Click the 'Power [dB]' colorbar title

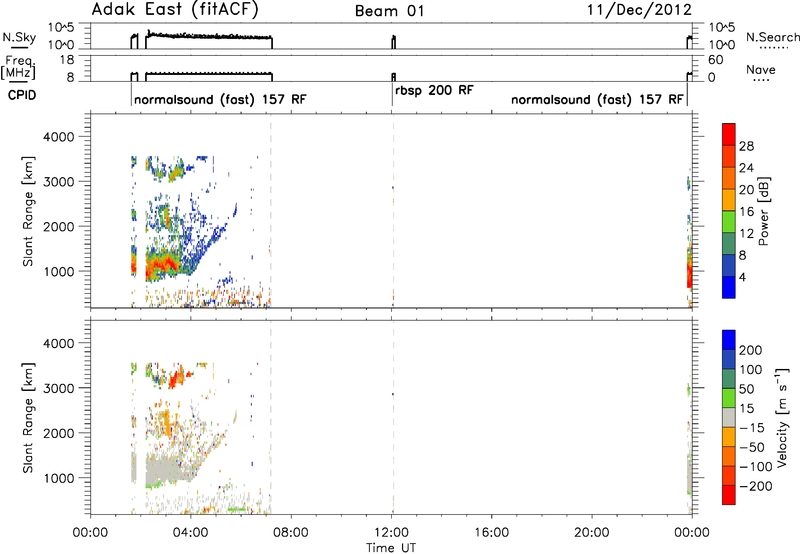point(764,211)
